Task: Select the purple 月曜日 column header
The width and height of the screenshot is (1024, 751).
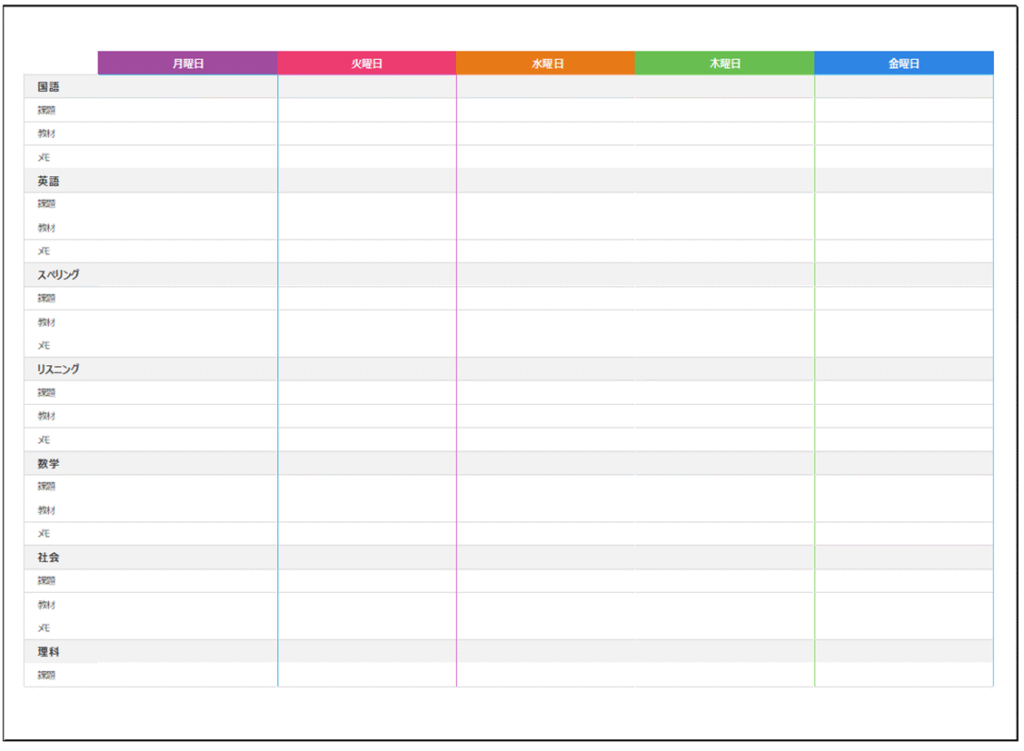Action: pos(187,63)
